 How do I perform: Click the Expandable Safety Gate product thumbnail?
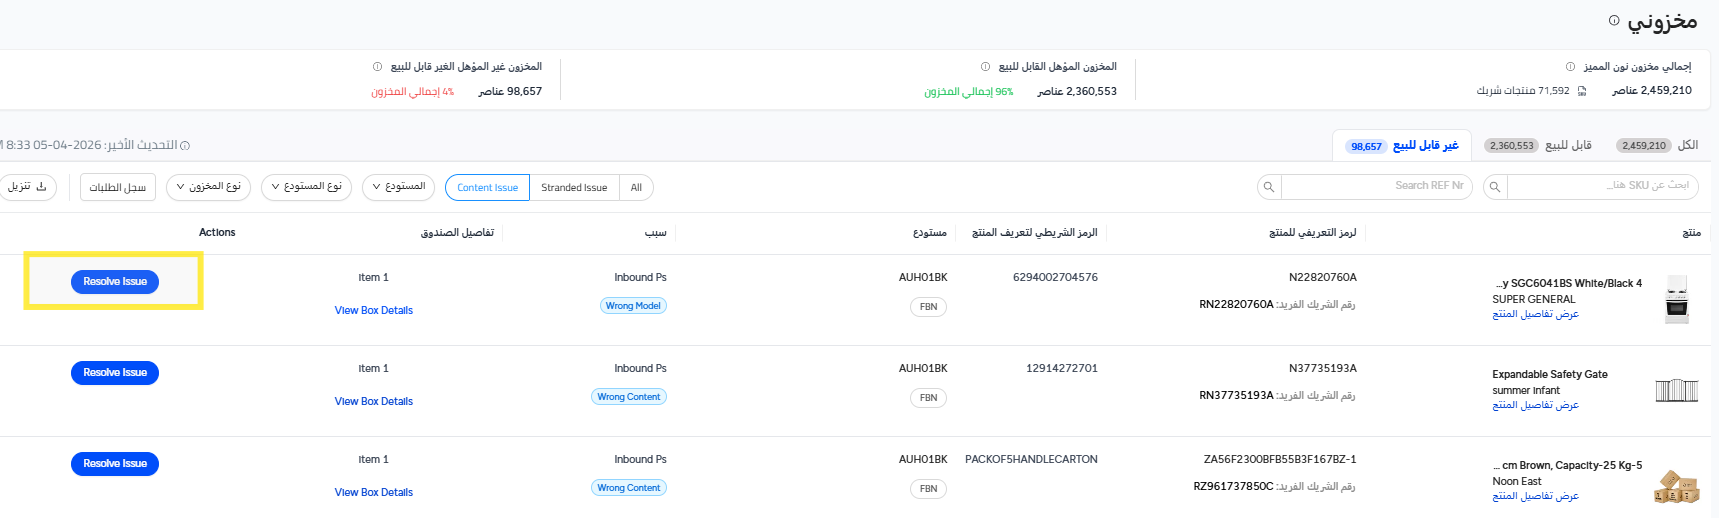pyautogui.click(x=1676, y=390)
